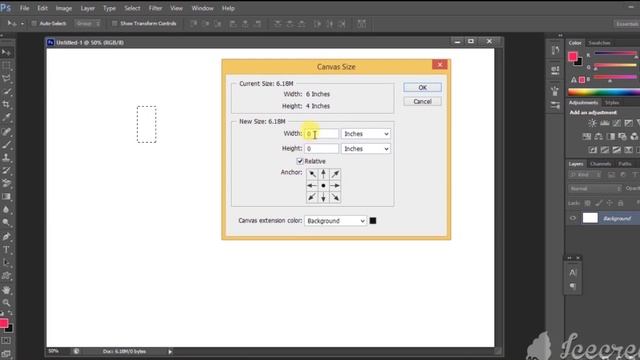Open the Paragraph panel icon
The width and height of the screenshot is (640, 360).
(573, 286)
